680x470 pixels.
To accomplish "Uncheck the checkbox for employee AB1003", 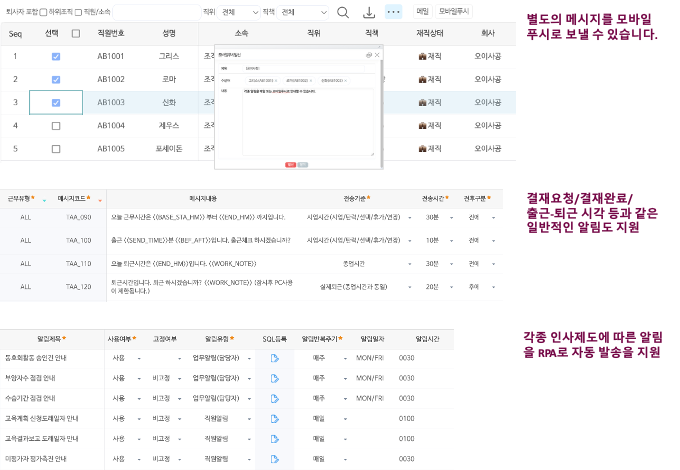I will click(56, 103).
